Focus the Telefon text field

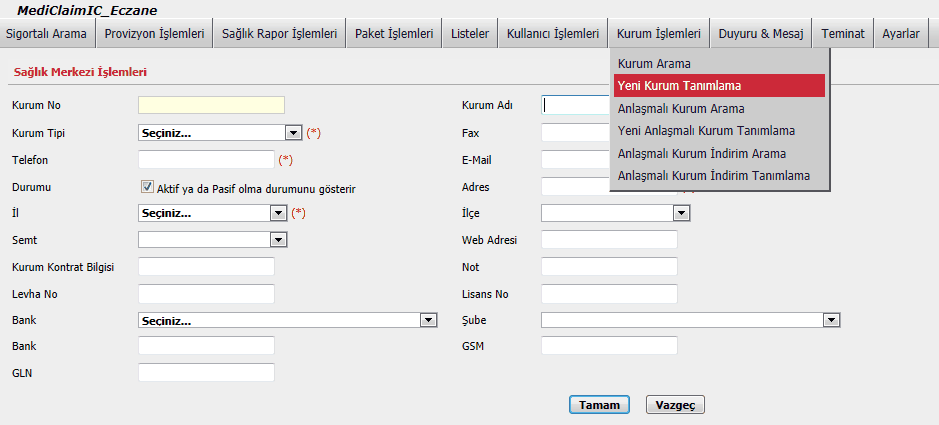(205, 159)
